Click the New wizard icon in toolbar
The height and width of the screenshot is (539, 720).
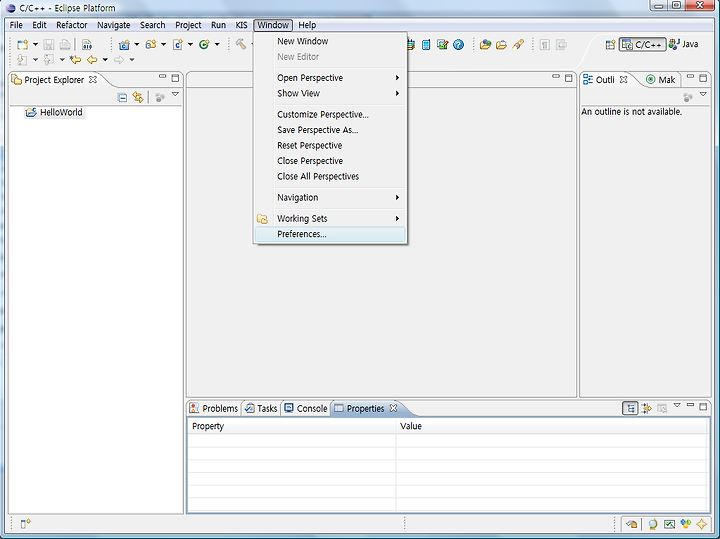(22, 45)
